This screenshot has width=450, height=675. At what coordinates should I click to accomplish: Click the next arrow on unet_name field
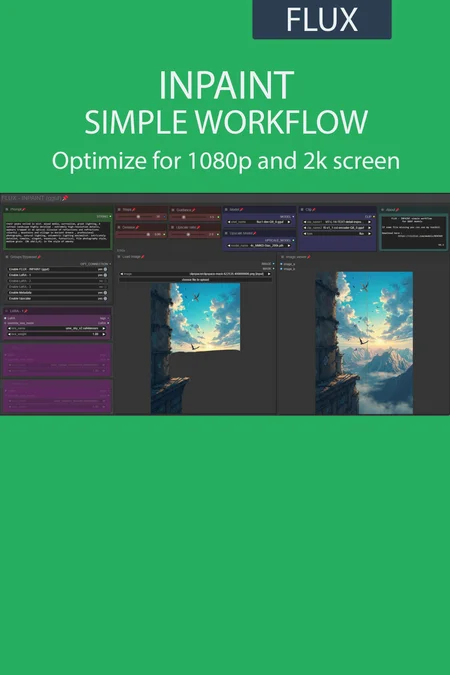(289, 222)
